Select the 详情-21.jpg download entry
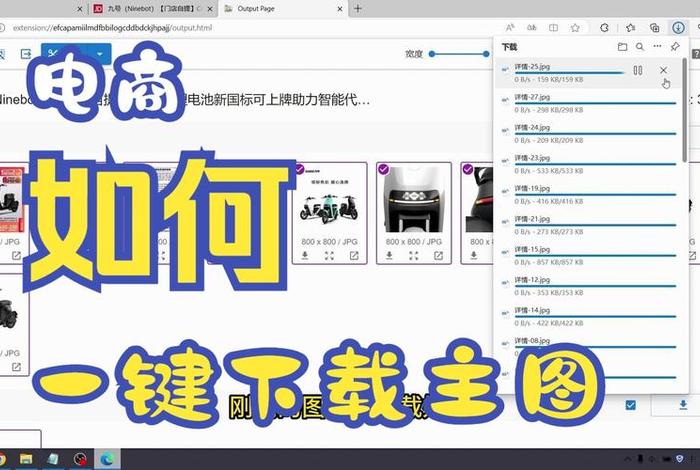700x470 pixels. tap(588, 225)
